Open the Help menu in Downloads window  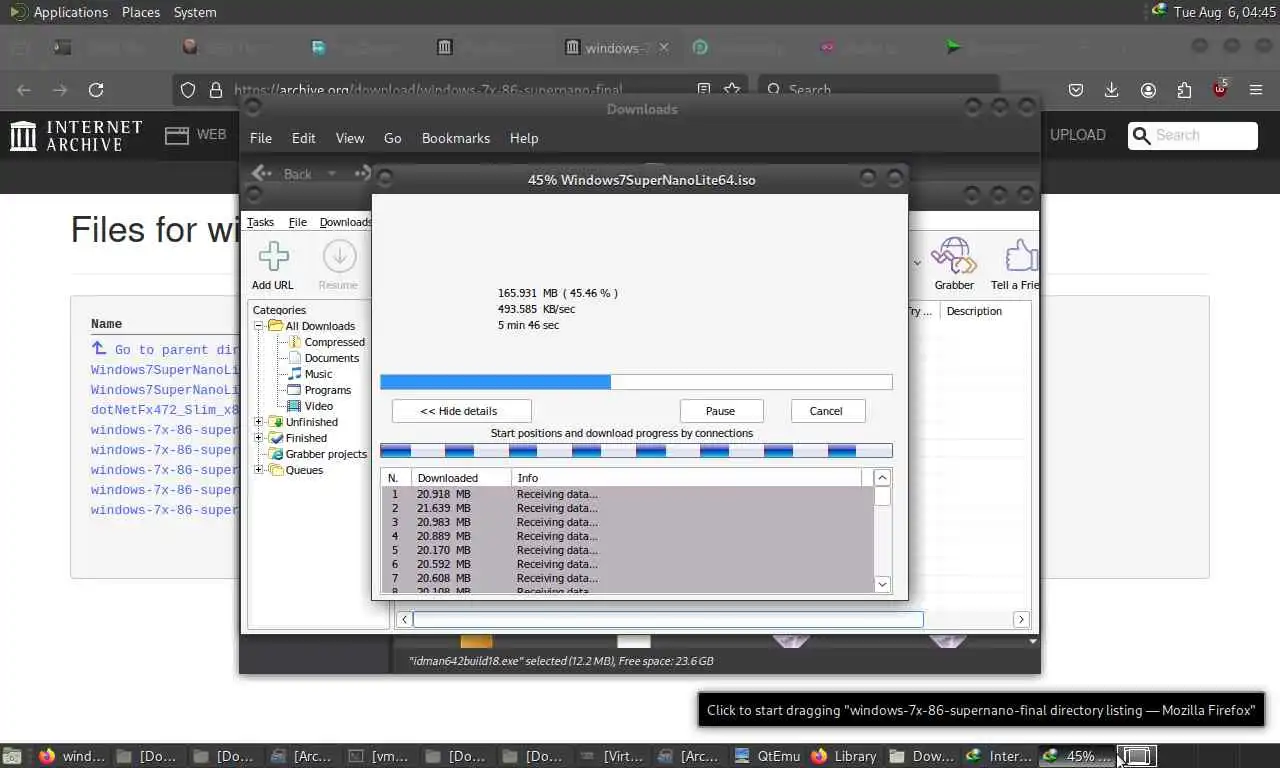coord(524,138)
